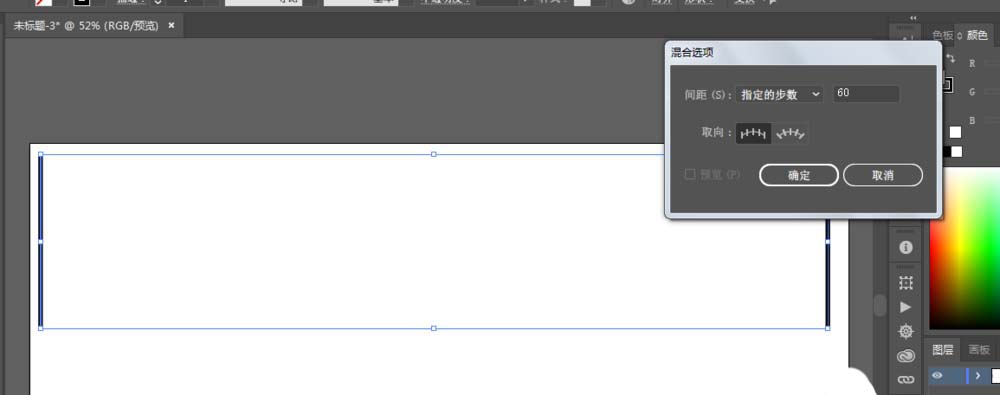Open the Info panel icon
The height and width of the screenshot is (395, 1000).
[906, 247]
